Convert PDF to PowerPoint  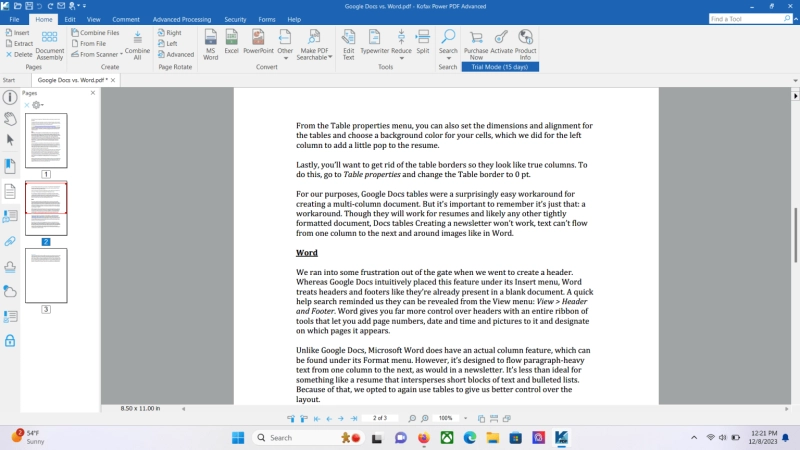click(x=258, y=42)
